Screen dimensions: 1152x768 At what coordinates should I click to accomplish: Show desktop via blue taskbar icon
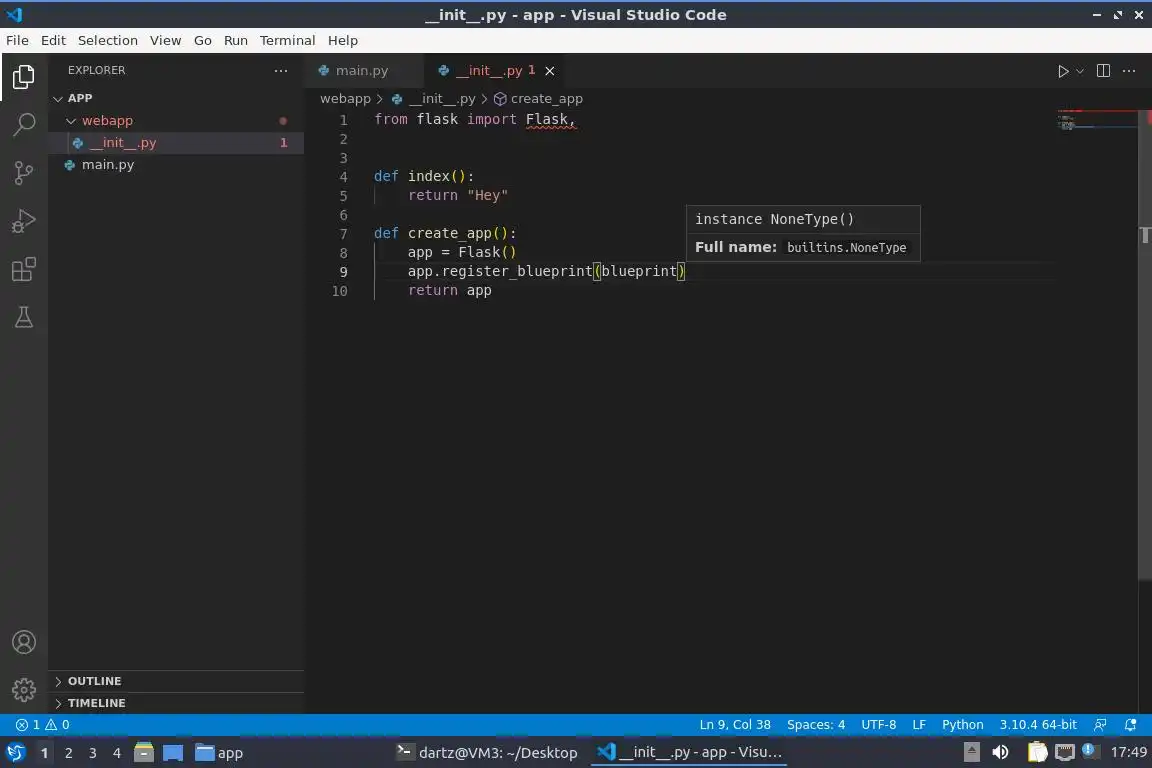coord(173,753)
